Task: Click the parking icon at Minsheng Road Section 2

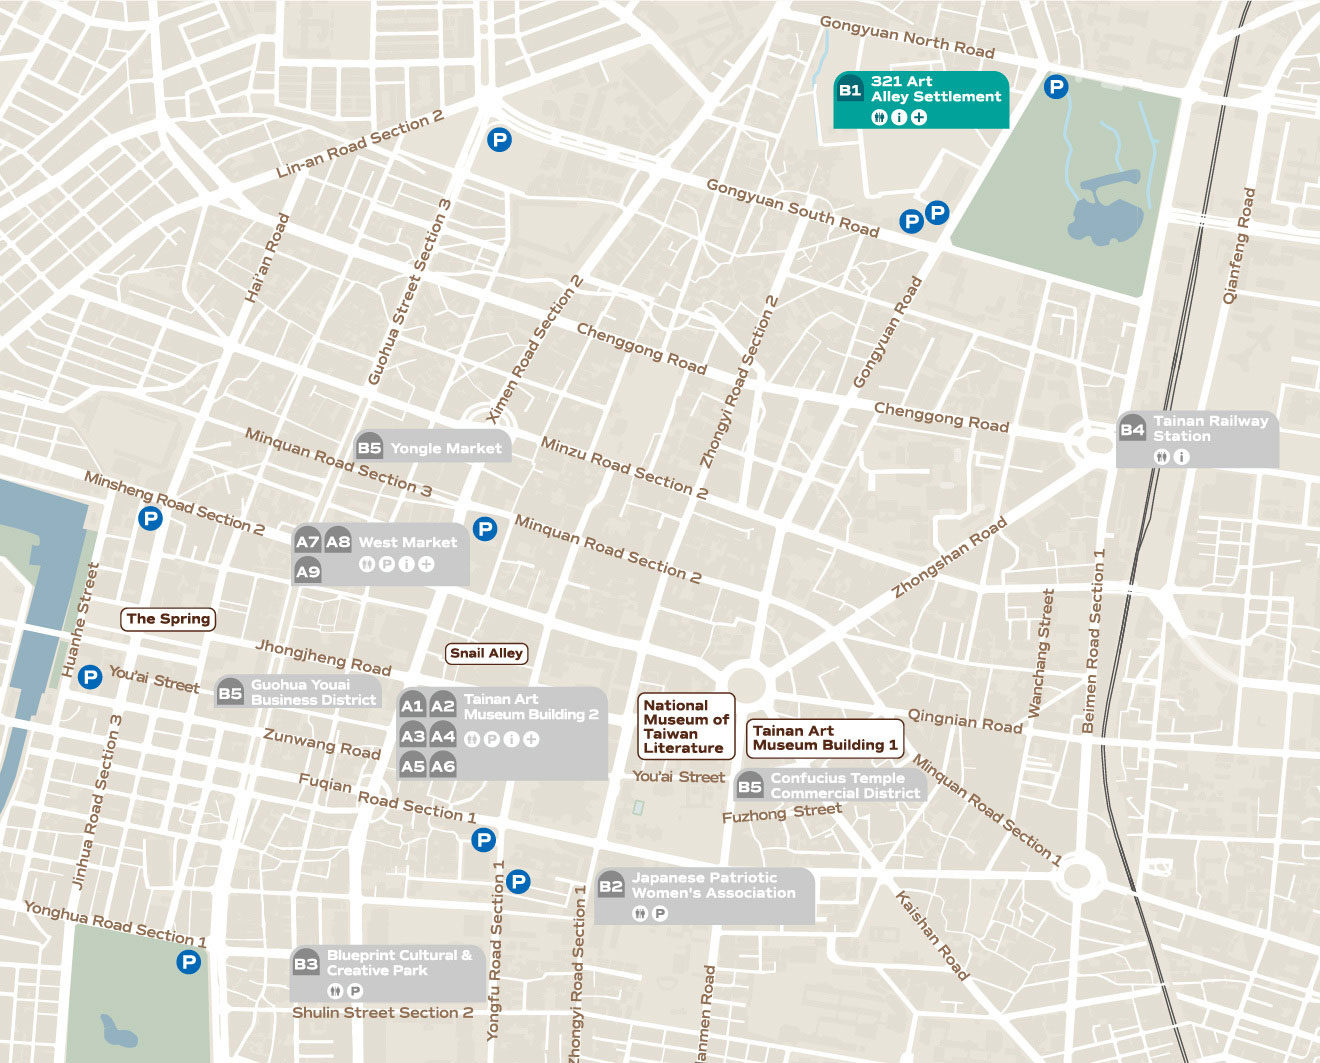Action: point(150,518)
